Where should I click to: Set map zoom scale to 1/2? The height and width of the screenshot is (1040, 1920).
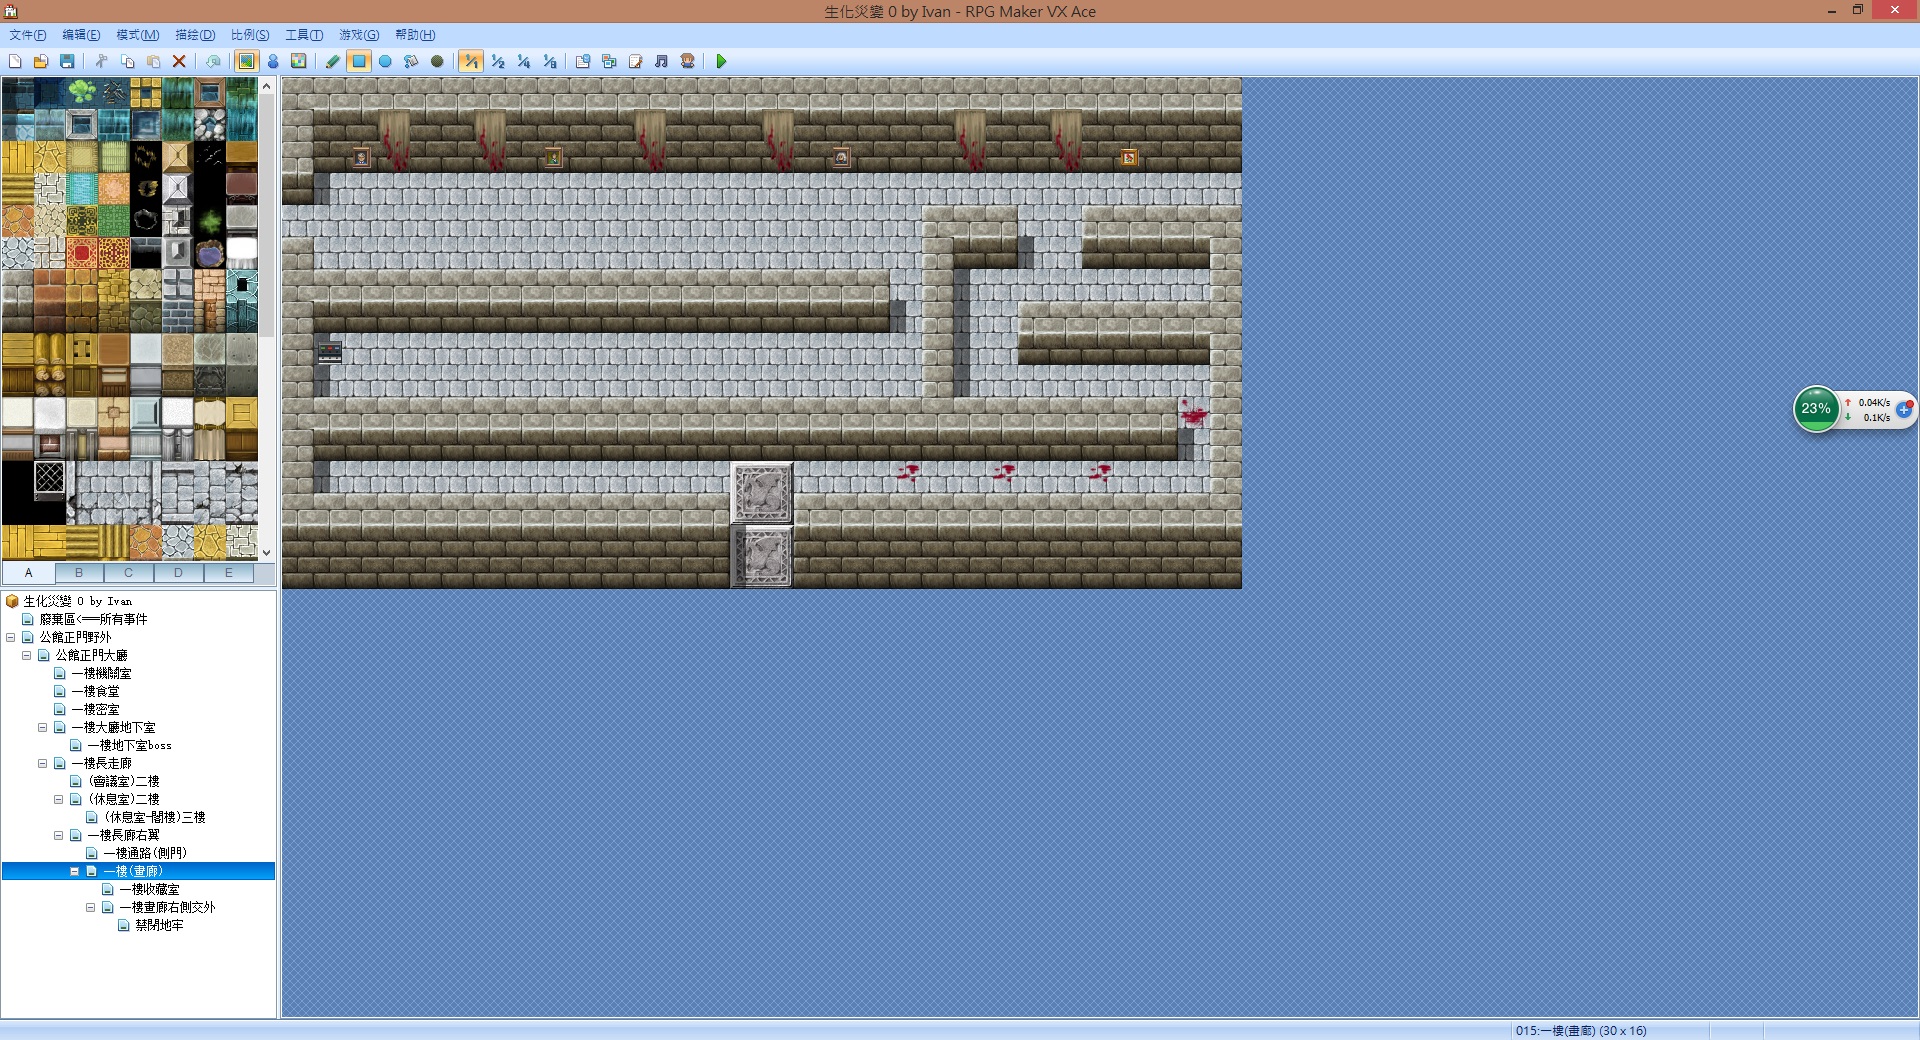pyautogui.click(x=498, y=61)
